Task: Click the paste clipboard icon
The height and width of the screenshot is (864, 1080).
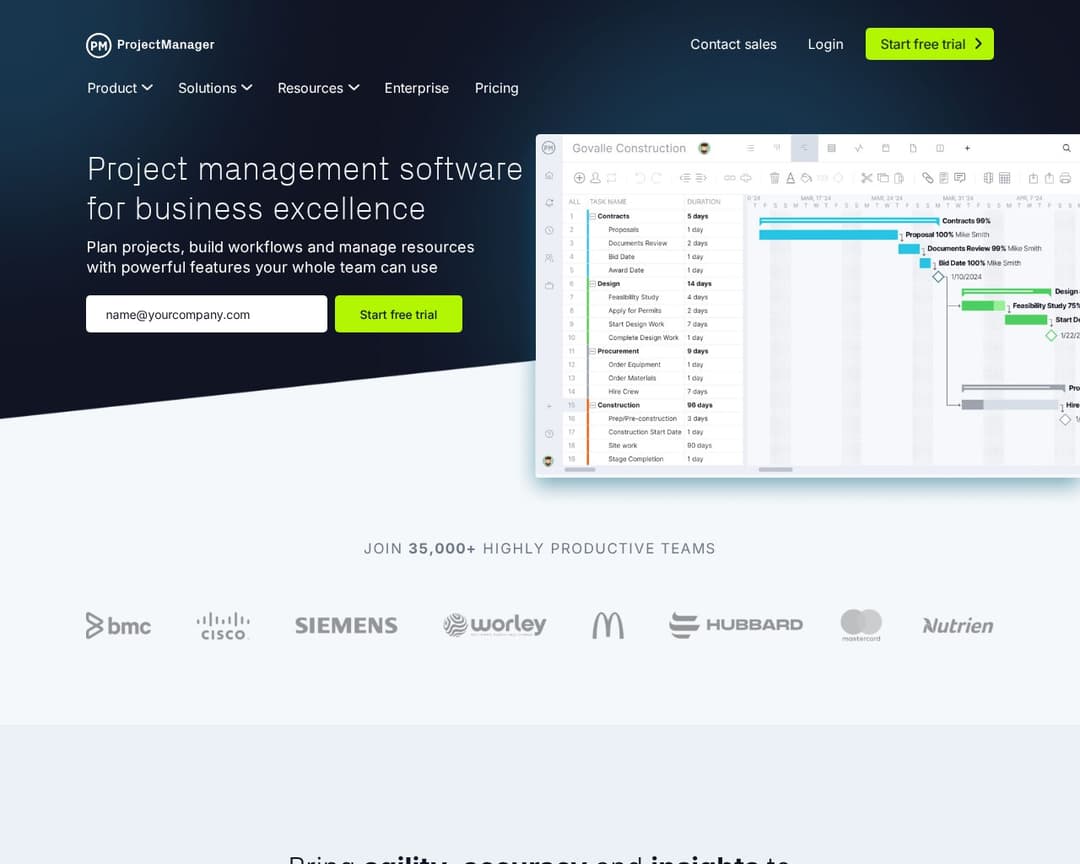Action: pyautogui.click(x=899, y=178)
